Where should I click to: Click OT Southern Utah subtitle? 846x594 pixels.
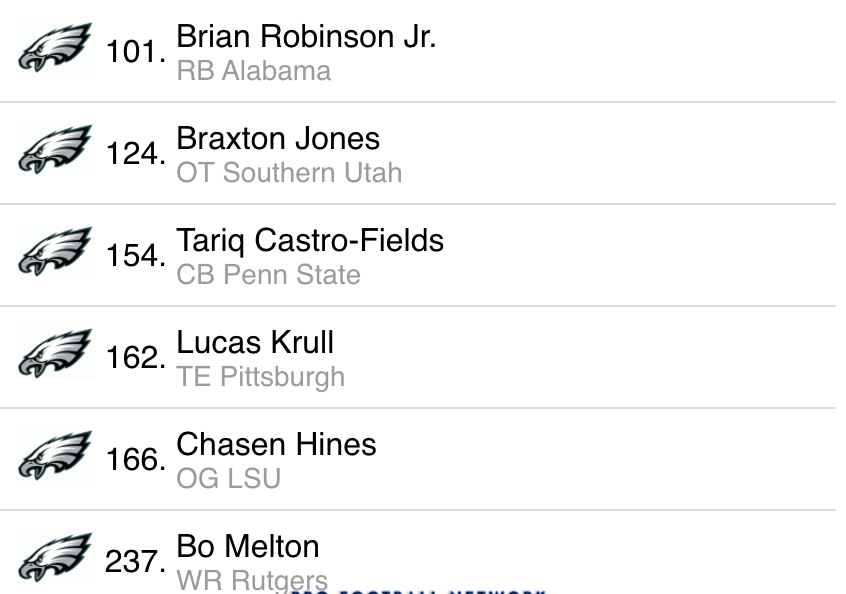289,173
